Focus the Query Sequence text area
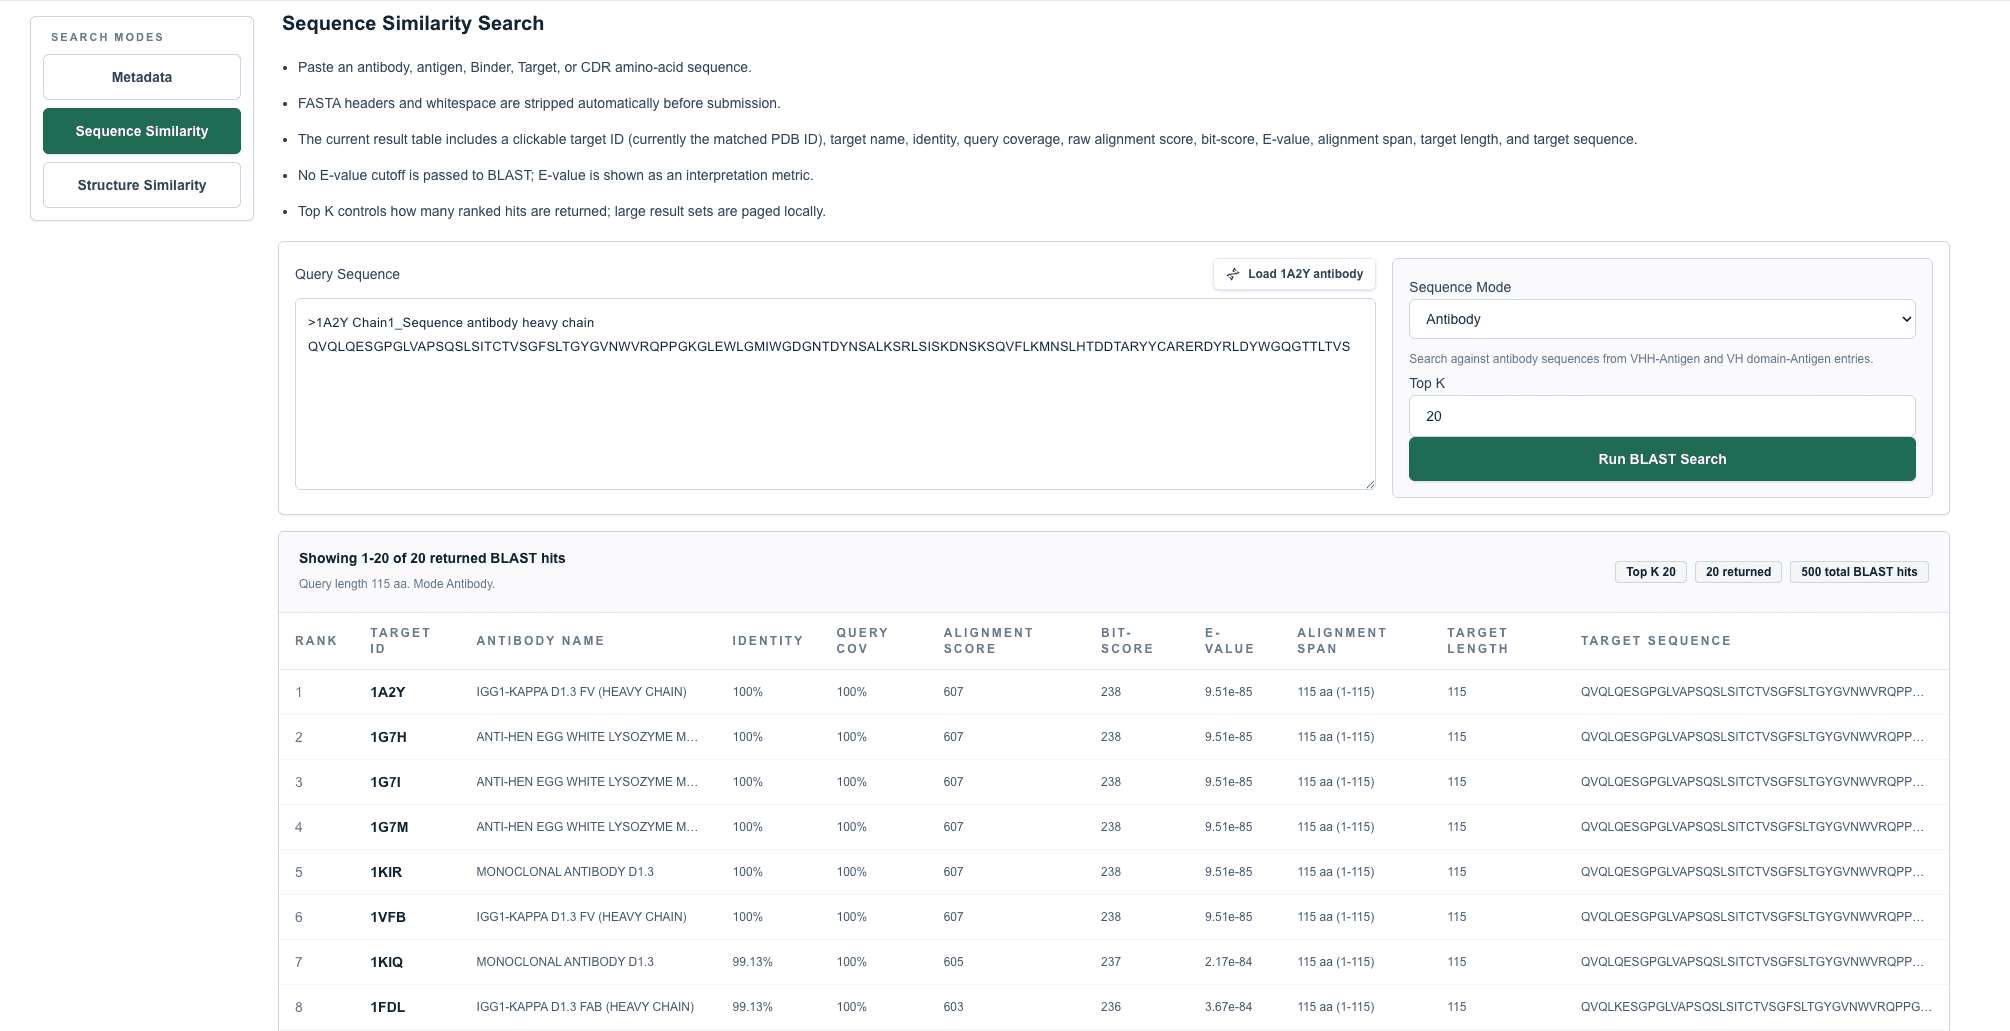This screenshot has width=2010, height=1031. [835, 394]
